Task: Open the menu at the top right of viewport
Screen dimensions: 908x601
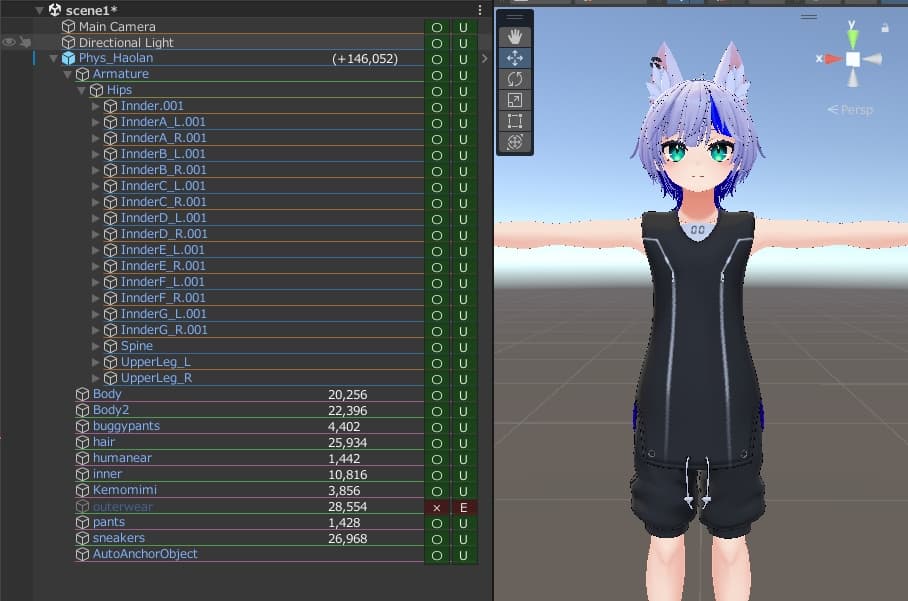Action: pos(808,17)
